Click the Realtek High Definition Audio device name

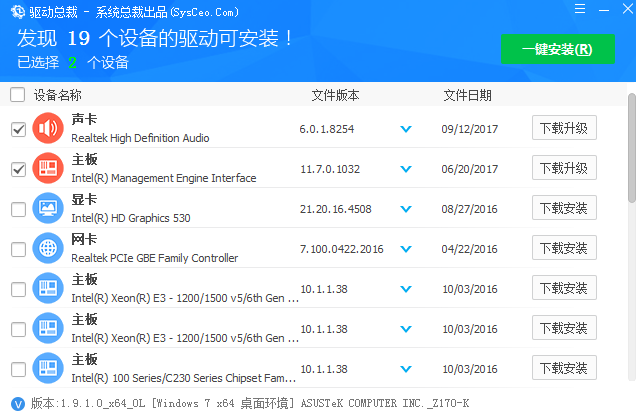[x=140, y=138]
